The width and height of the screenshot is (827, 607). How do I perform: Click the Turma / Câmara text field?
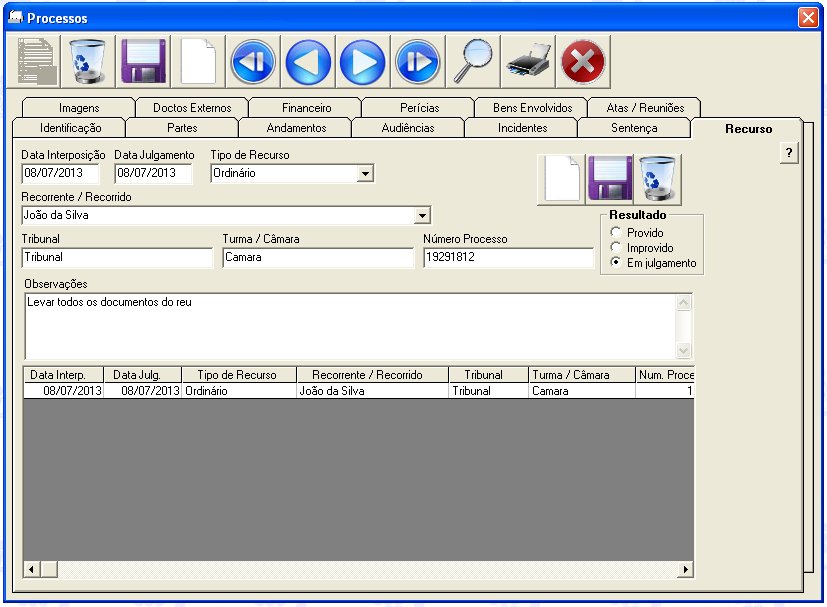point(318,257)
